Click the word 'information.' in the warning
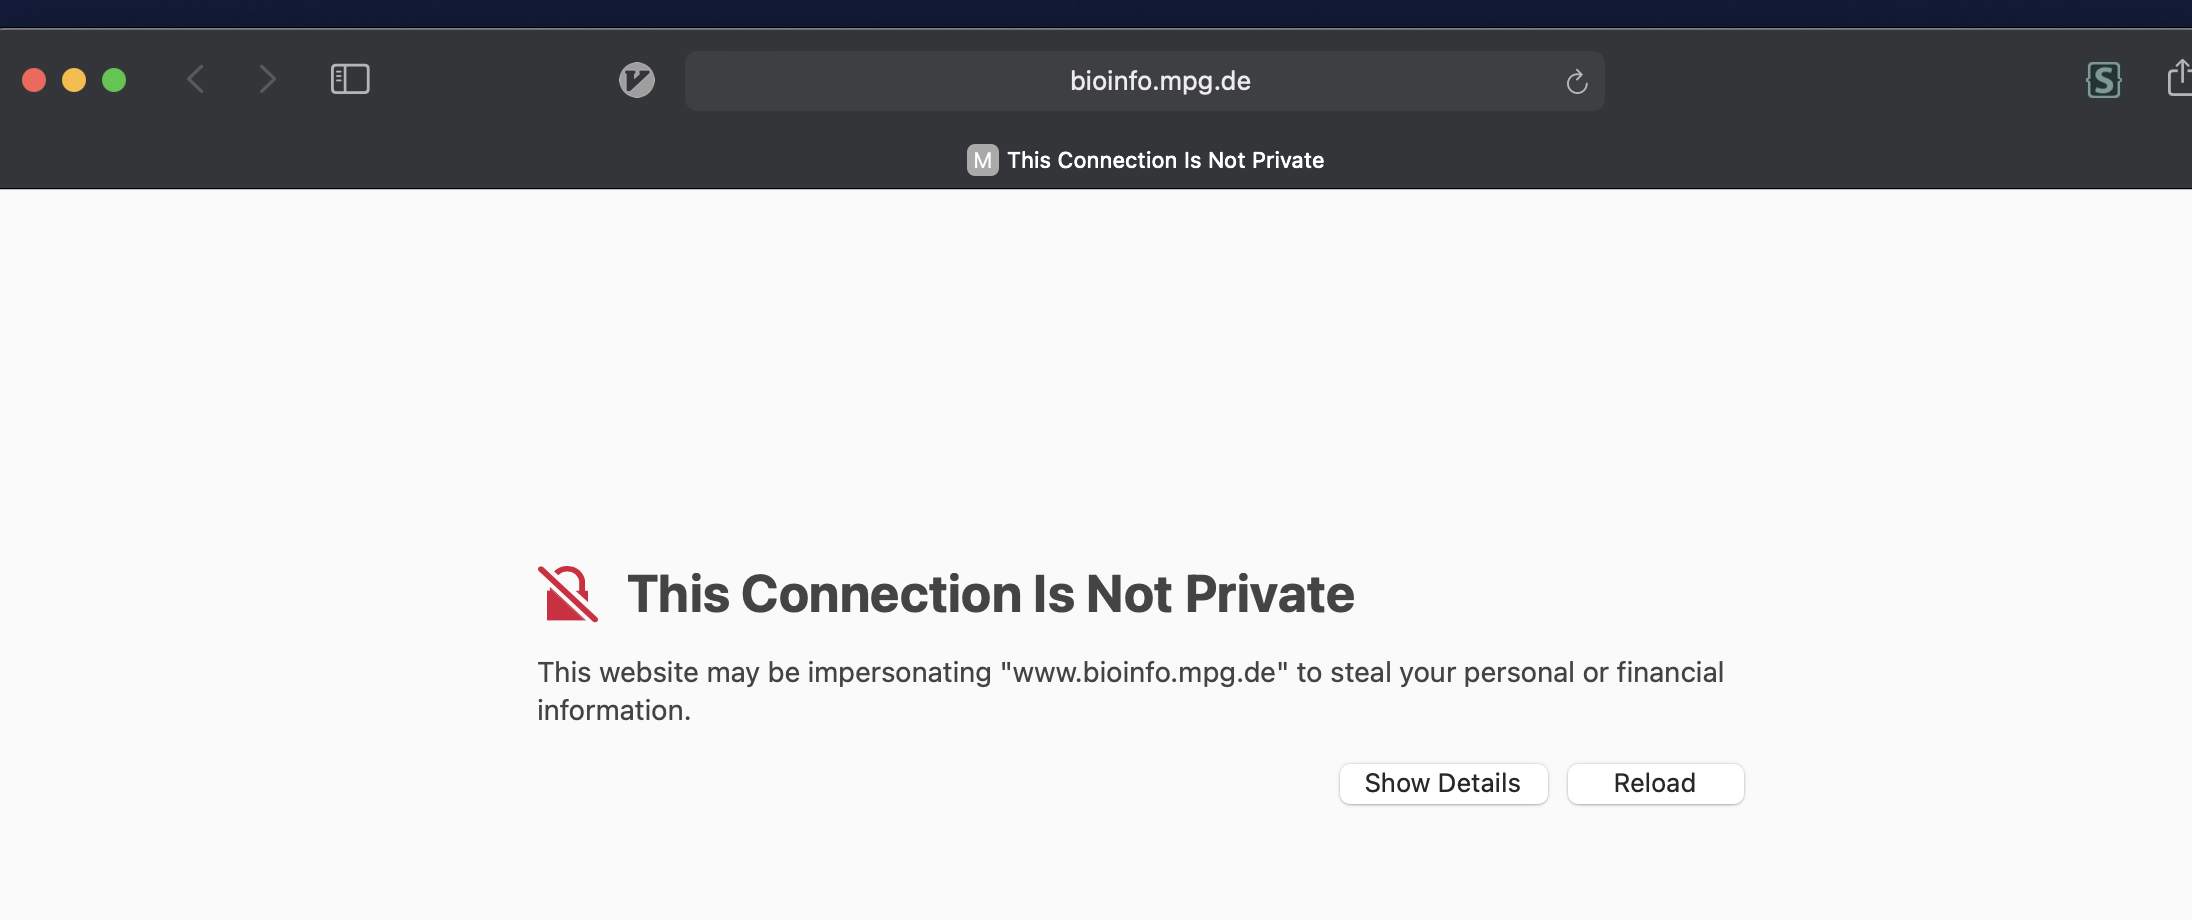This screenshot has height=920, width=2192. (614, 710)
